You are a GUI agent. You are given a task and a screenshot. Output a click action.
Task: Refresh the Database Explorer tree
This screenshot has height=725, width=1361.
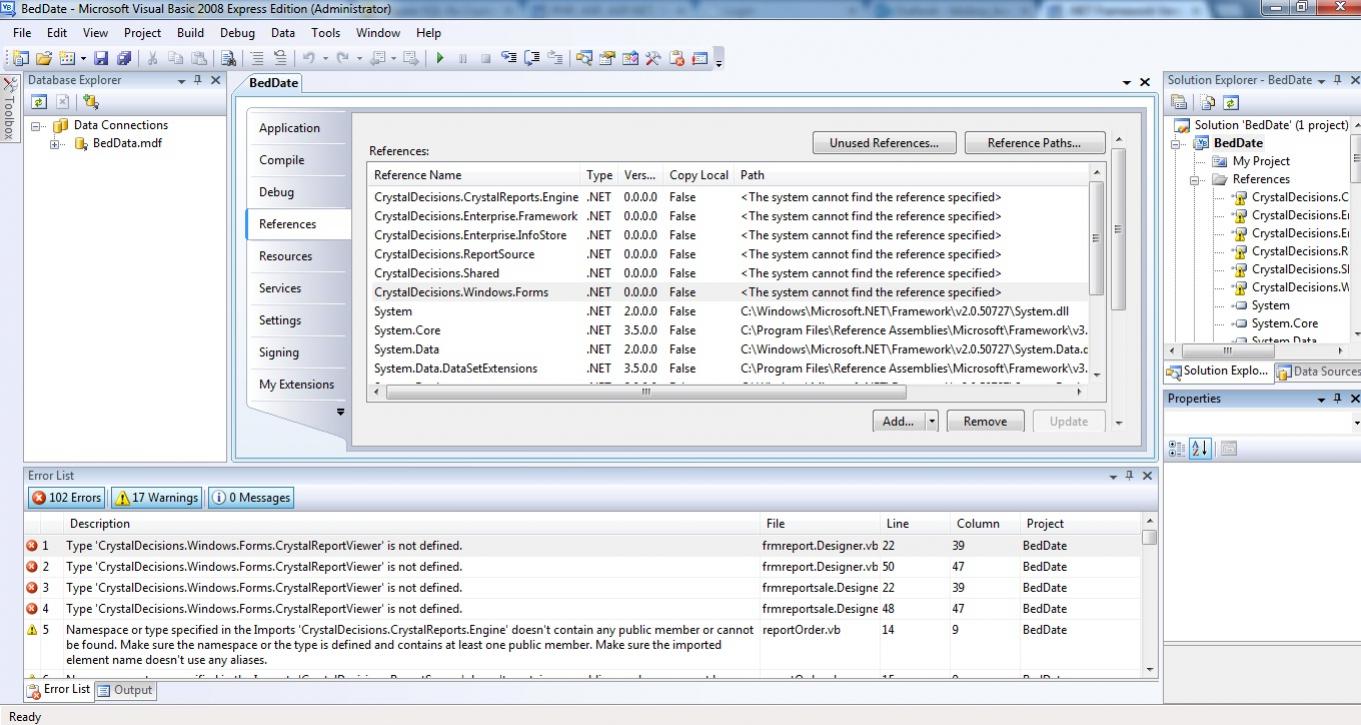click(x=39, y=101)
